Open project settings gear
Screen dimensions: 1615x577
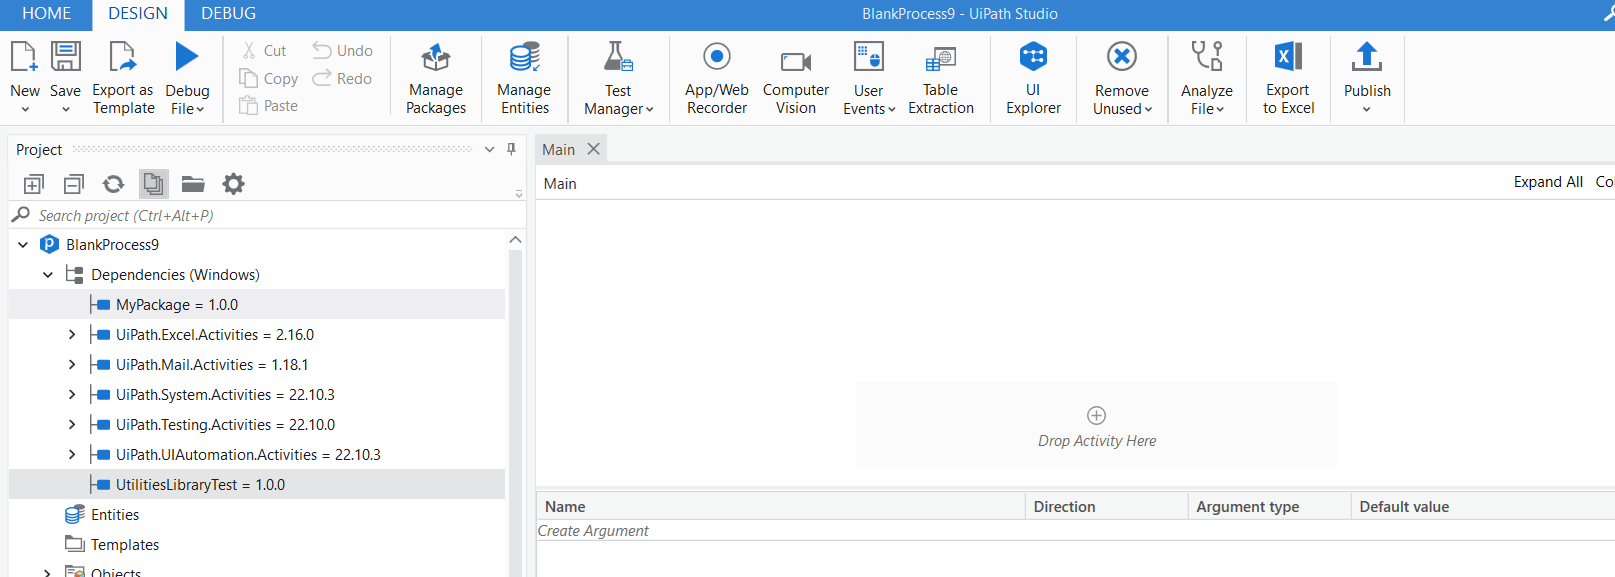point(233,184)
